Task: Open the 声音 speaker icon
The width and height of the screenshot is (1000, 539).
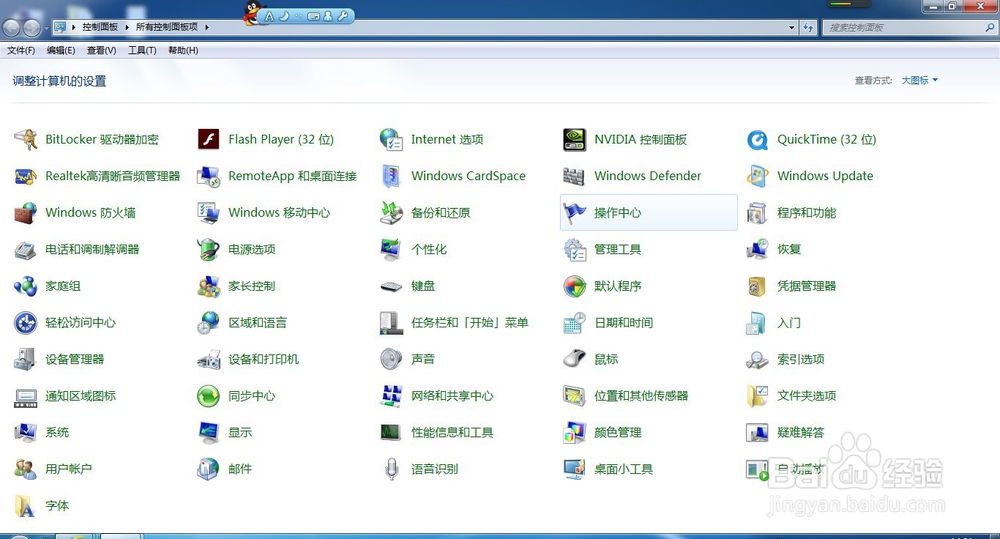Action: tap(391, 359)
